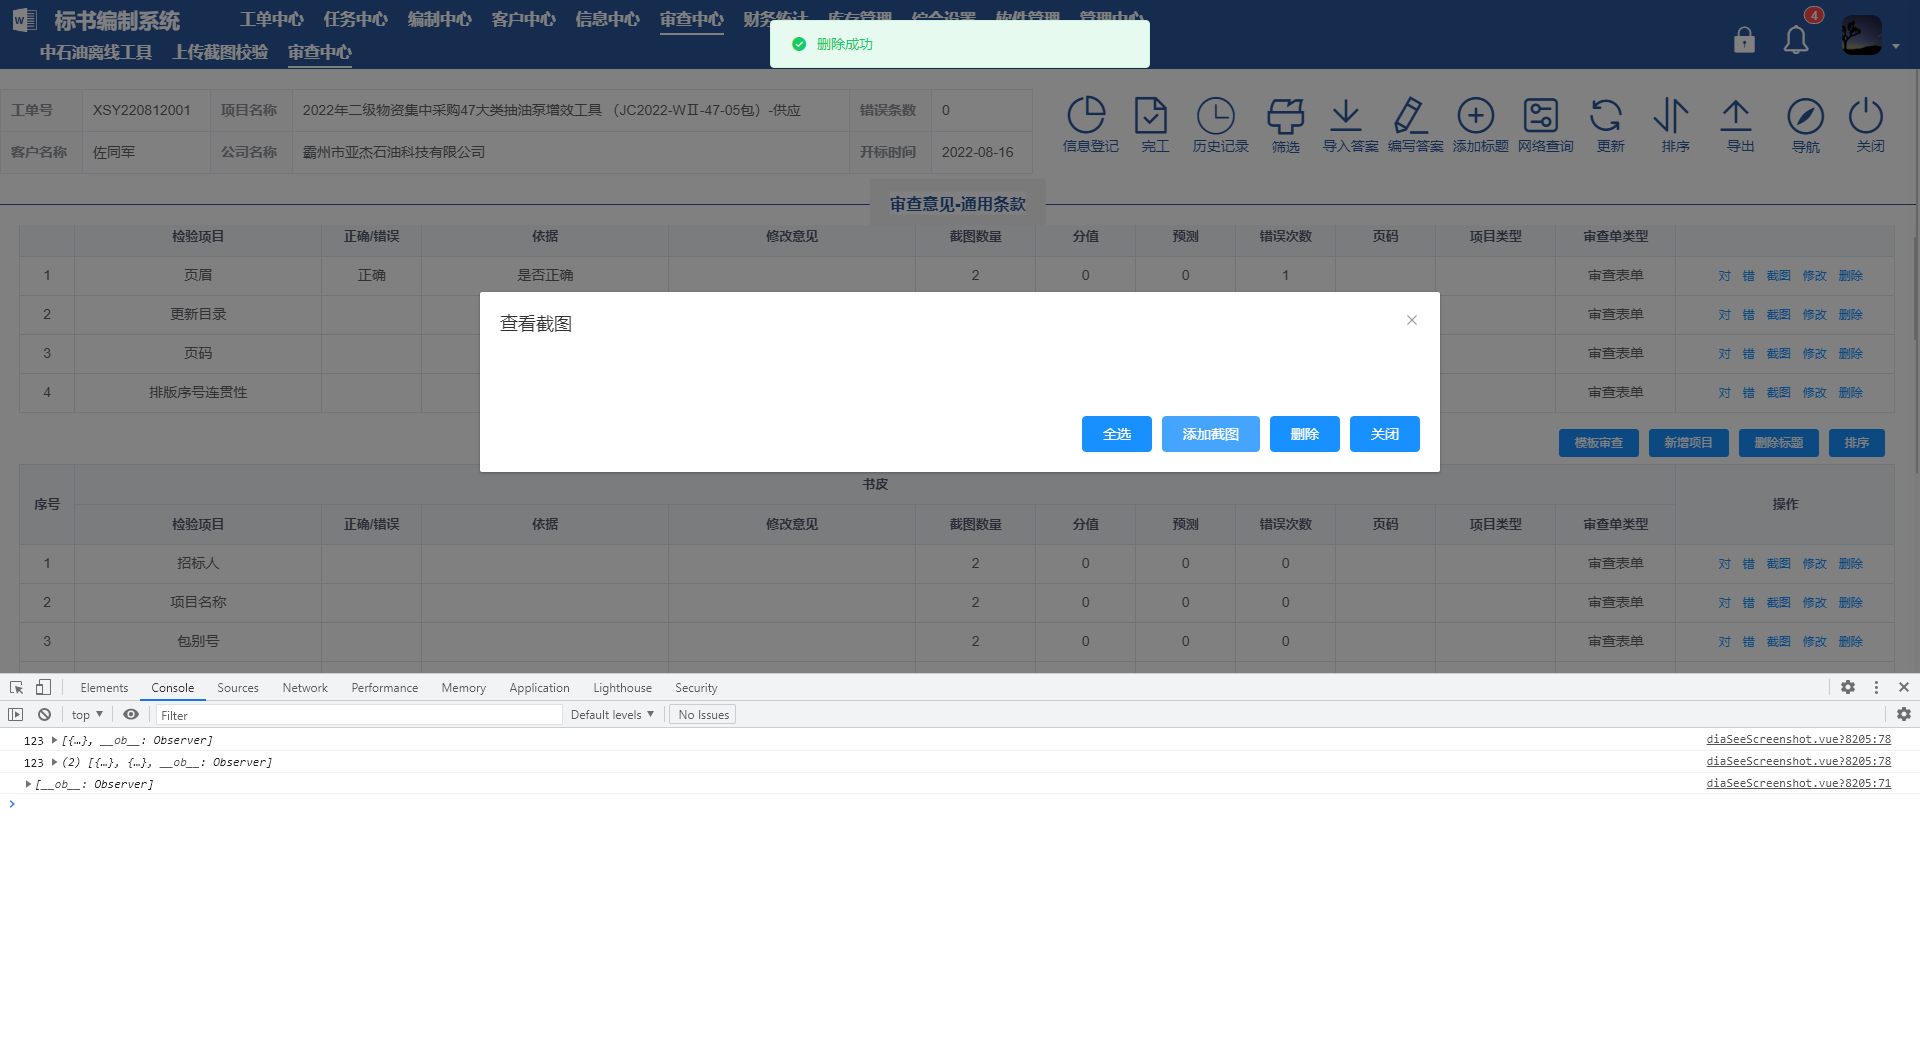Open user avatar dropdown arrow
The height and width of the screenshot is (1037, 1920).
pyautogui.click(x=1896, y=46)
